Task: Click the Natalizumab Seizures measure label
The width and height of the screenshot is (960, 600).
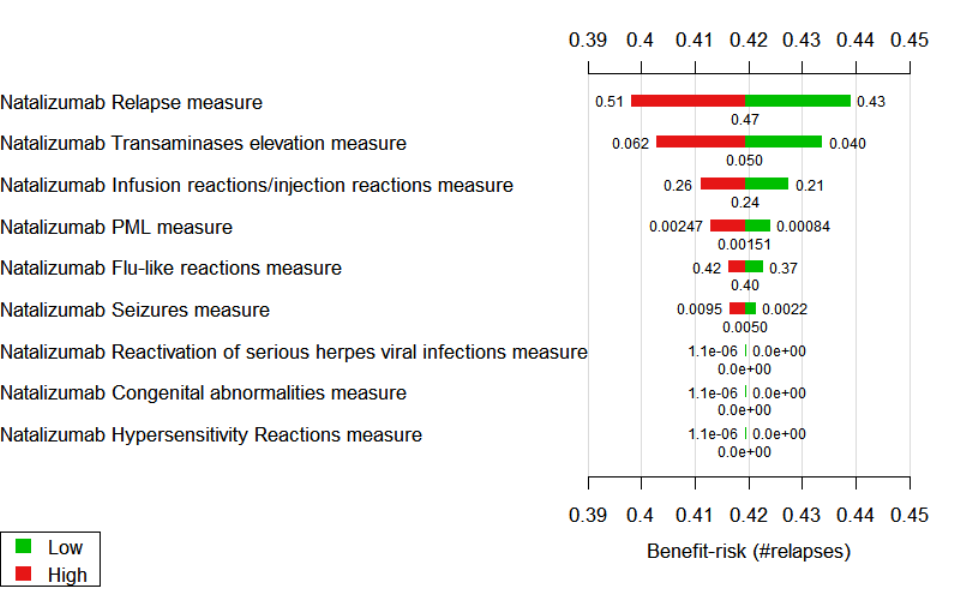Action: pos(135,310)
